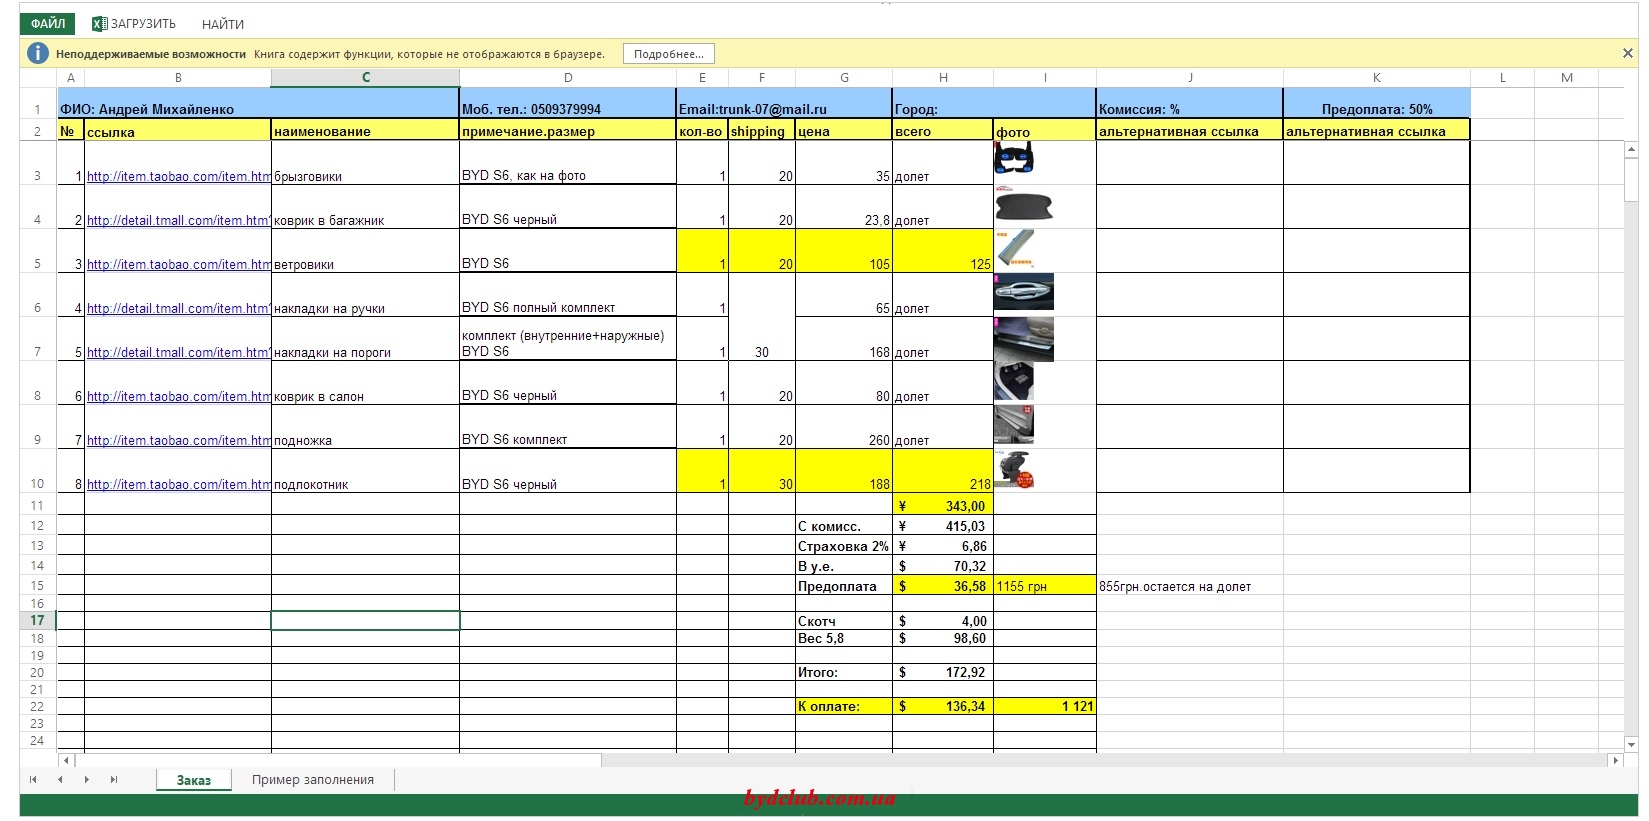
Task: Open the ФАЙЛ menu
Action: [x=48, y=24]
